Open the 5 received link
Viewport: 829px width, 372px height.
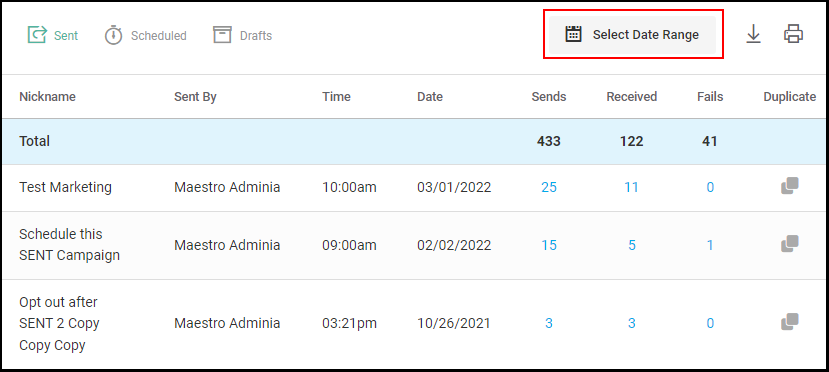632,245
